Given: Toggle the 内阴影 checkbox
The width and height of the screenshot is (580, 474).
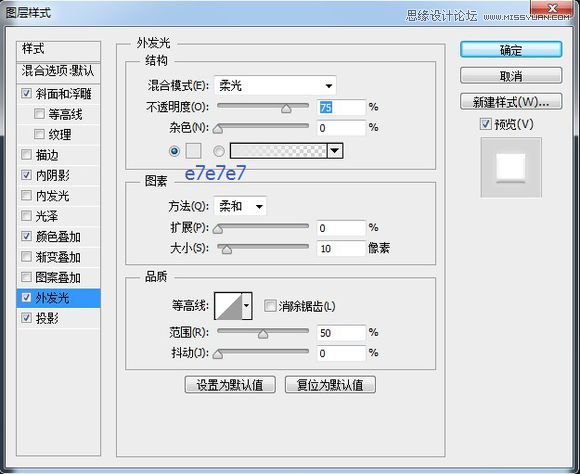Looking at the screenshot, I should tap(26, 174).
